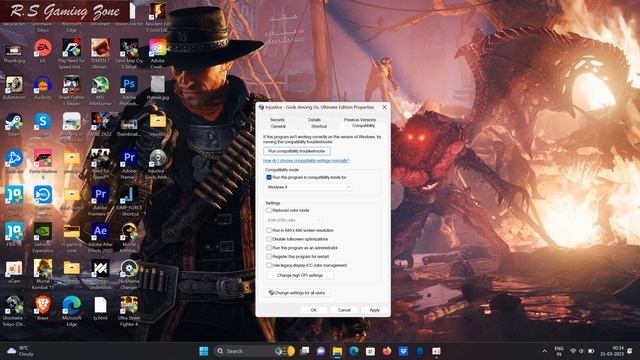Cancel the Properties dialog
The height and width of the screenshot is (360, 640).
344,310
